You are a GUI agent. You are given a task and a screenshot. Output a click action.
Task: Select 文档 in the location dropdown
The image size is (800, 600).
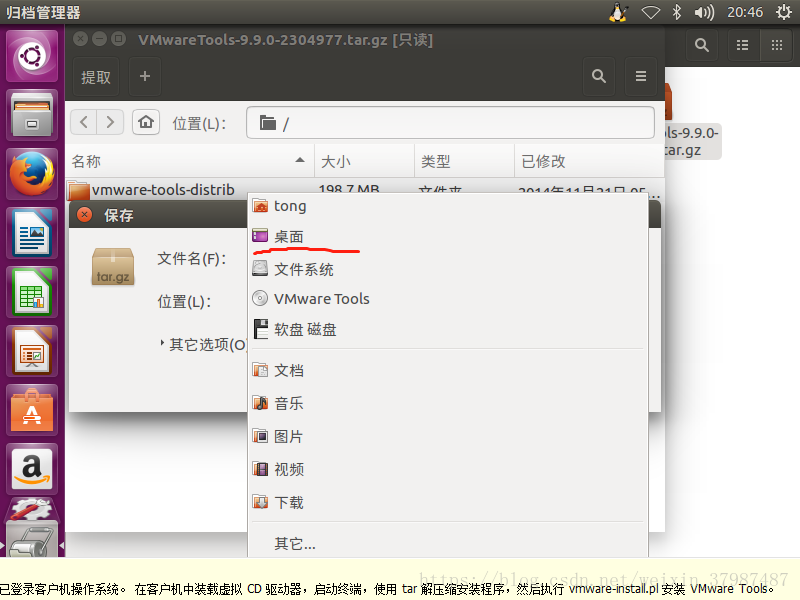pyautogui.click(x=448, y=370)
